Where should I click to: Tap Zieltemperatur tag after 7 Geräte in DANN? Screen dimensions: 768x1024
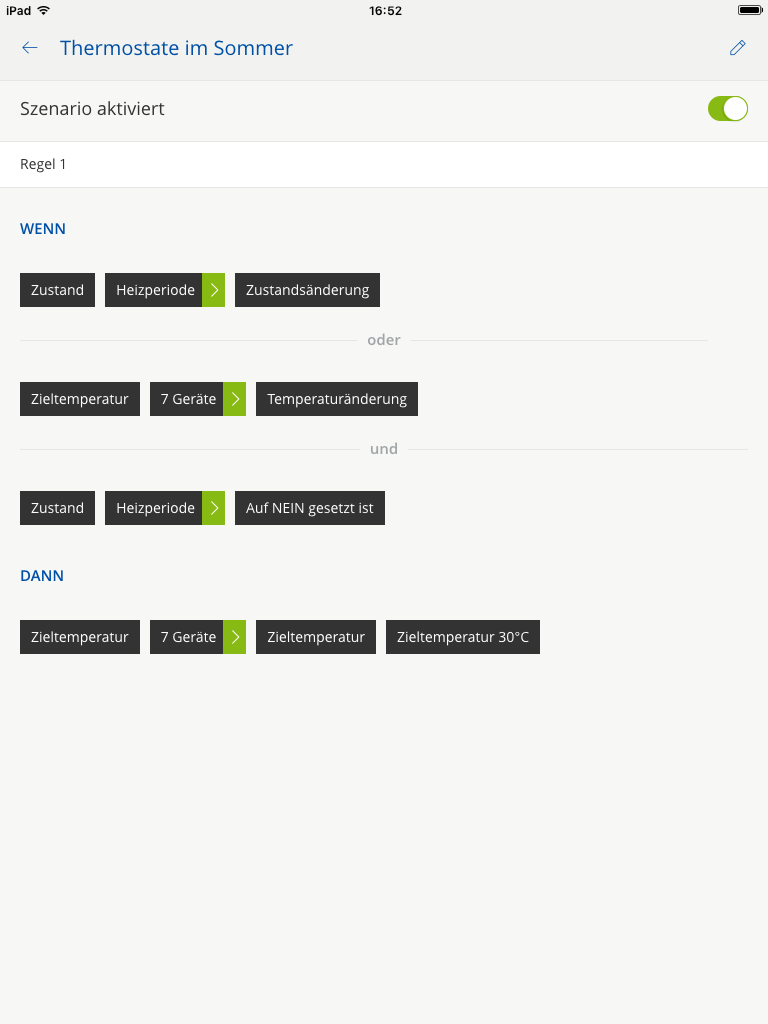(x=316, y=637)
